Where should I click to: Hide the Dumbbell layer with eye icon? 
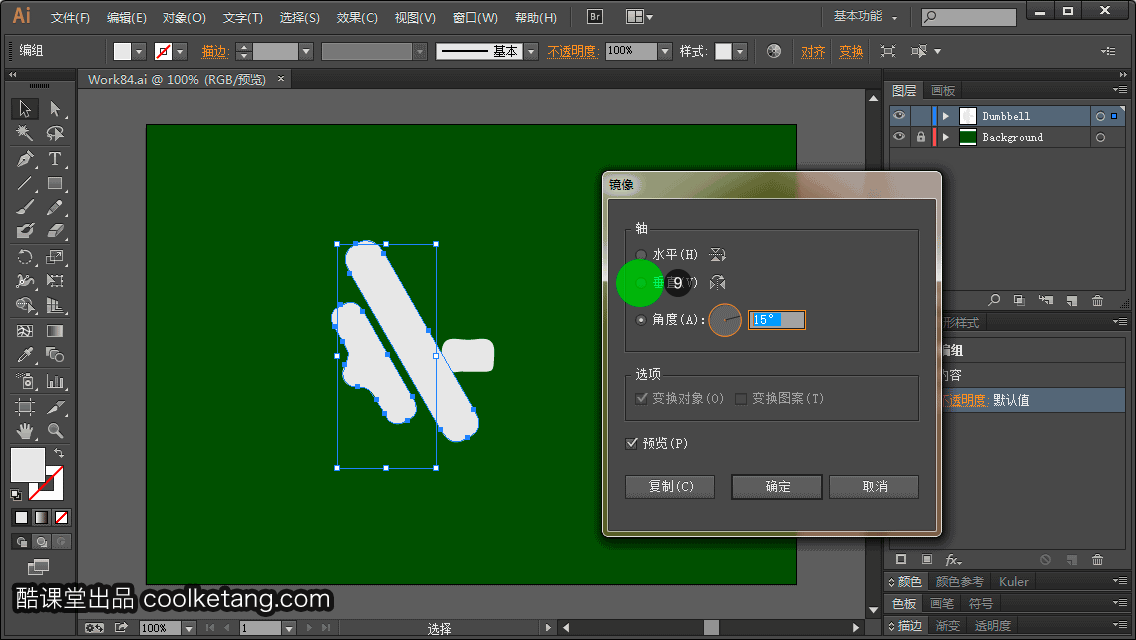click(x=899, y=116)
